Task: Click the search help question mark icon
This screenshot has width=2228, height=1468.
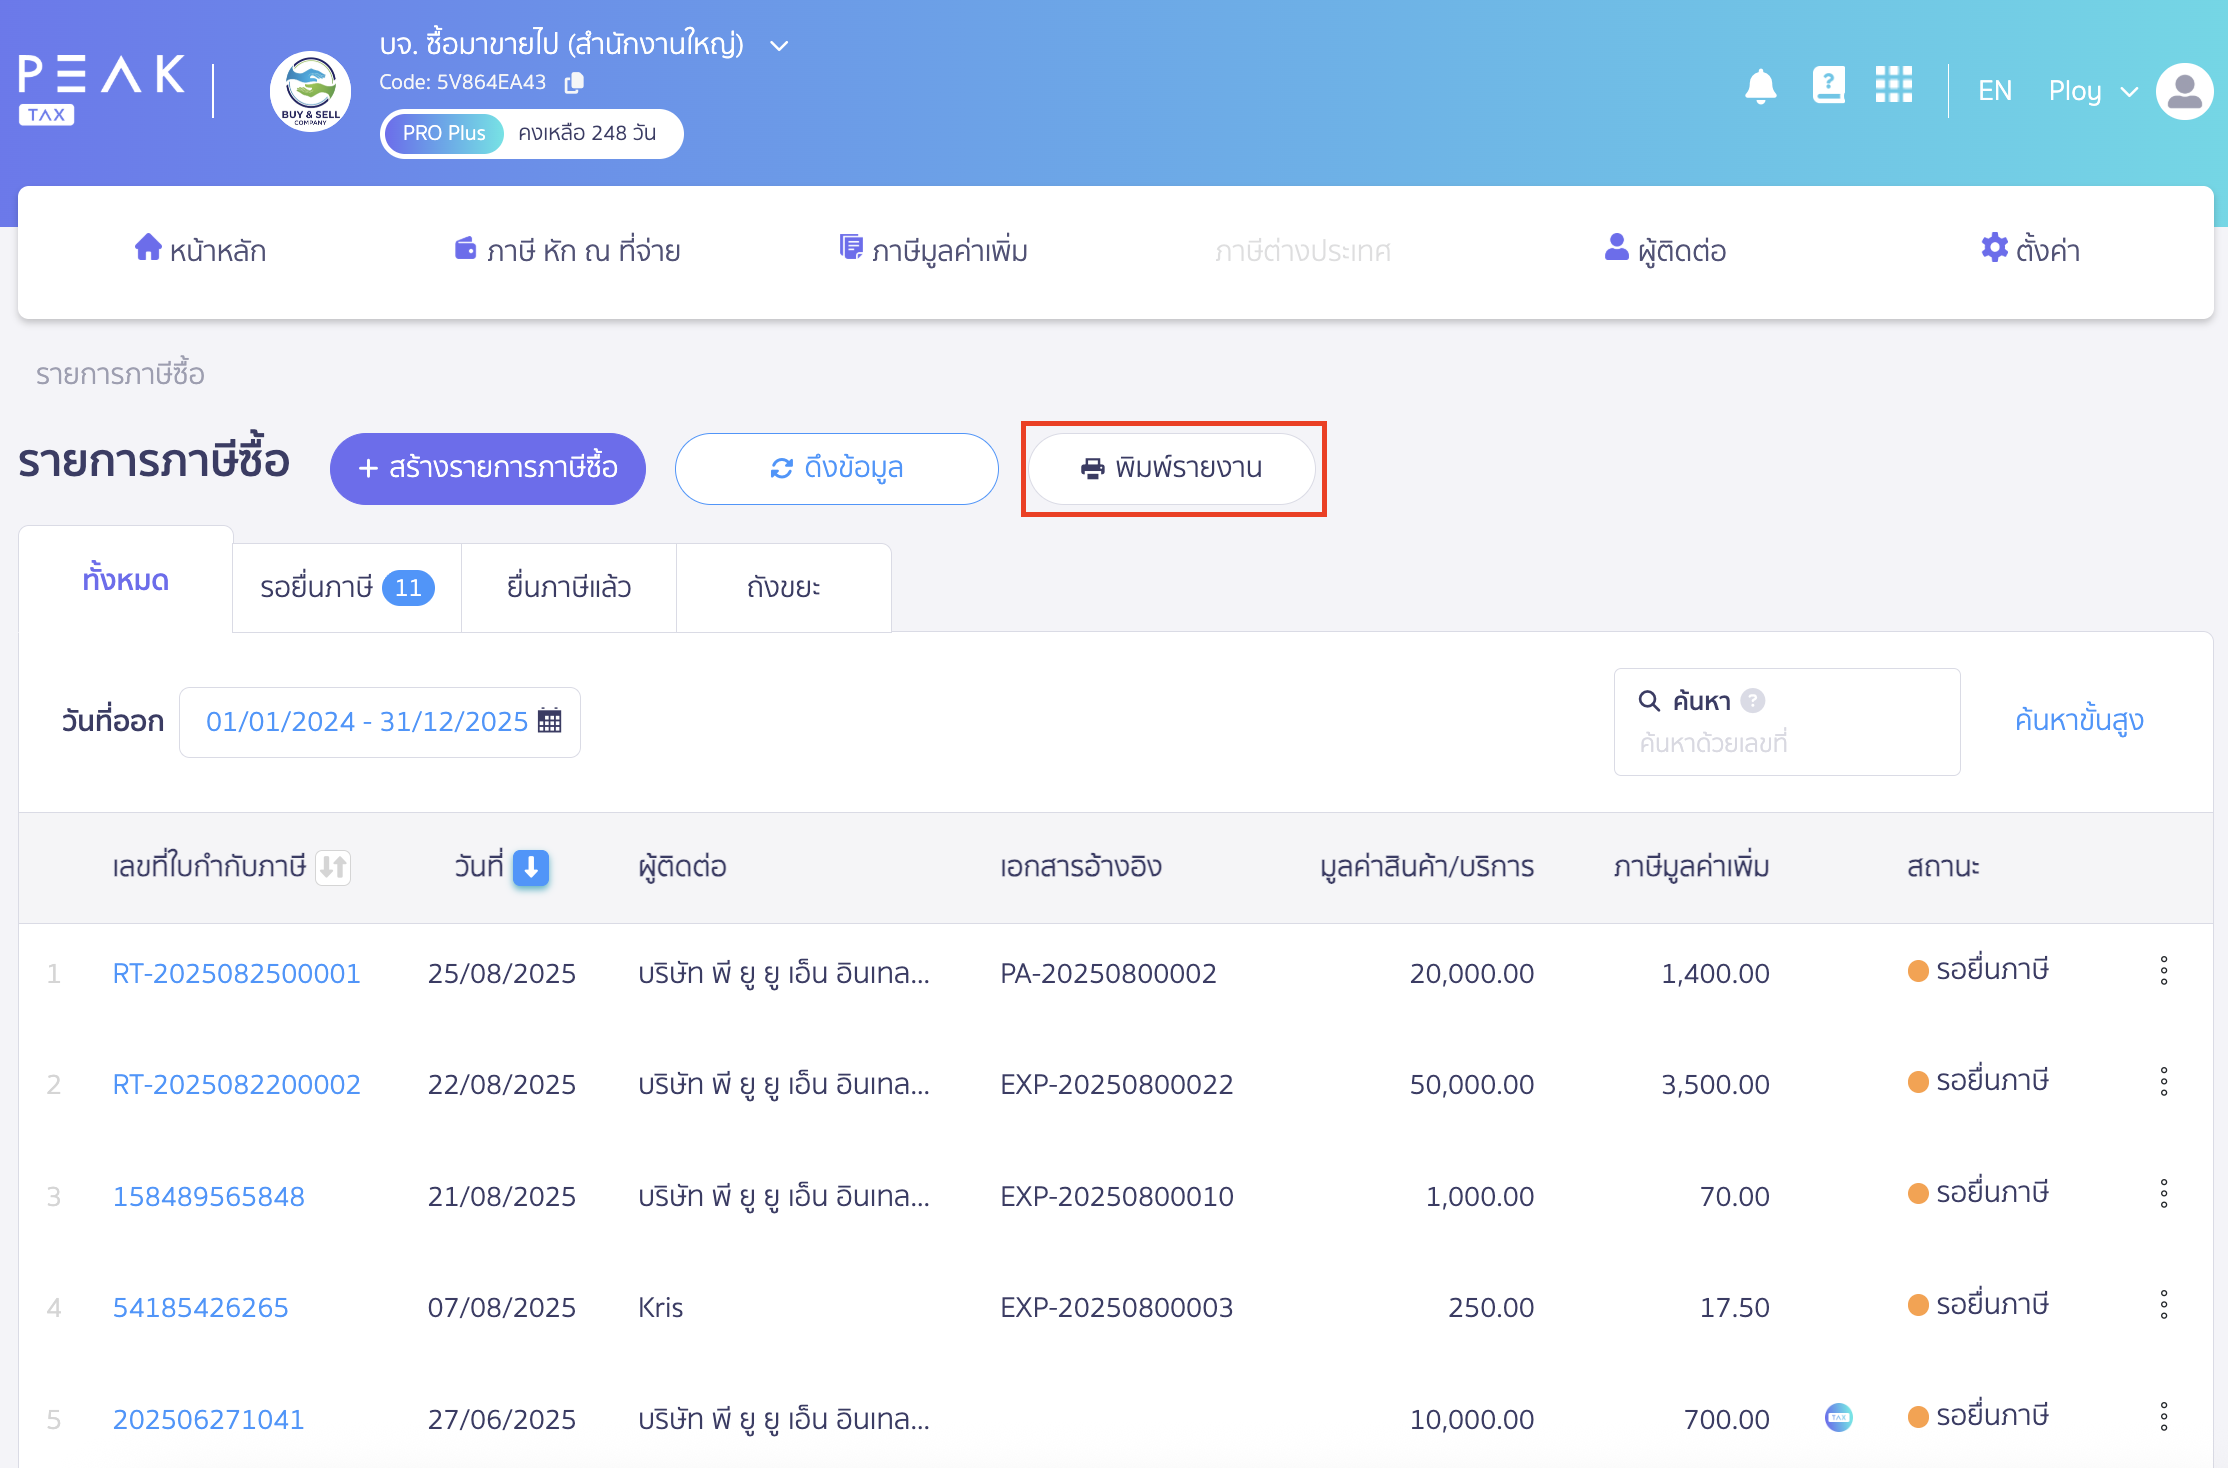Action: [x=1753, y=701]
